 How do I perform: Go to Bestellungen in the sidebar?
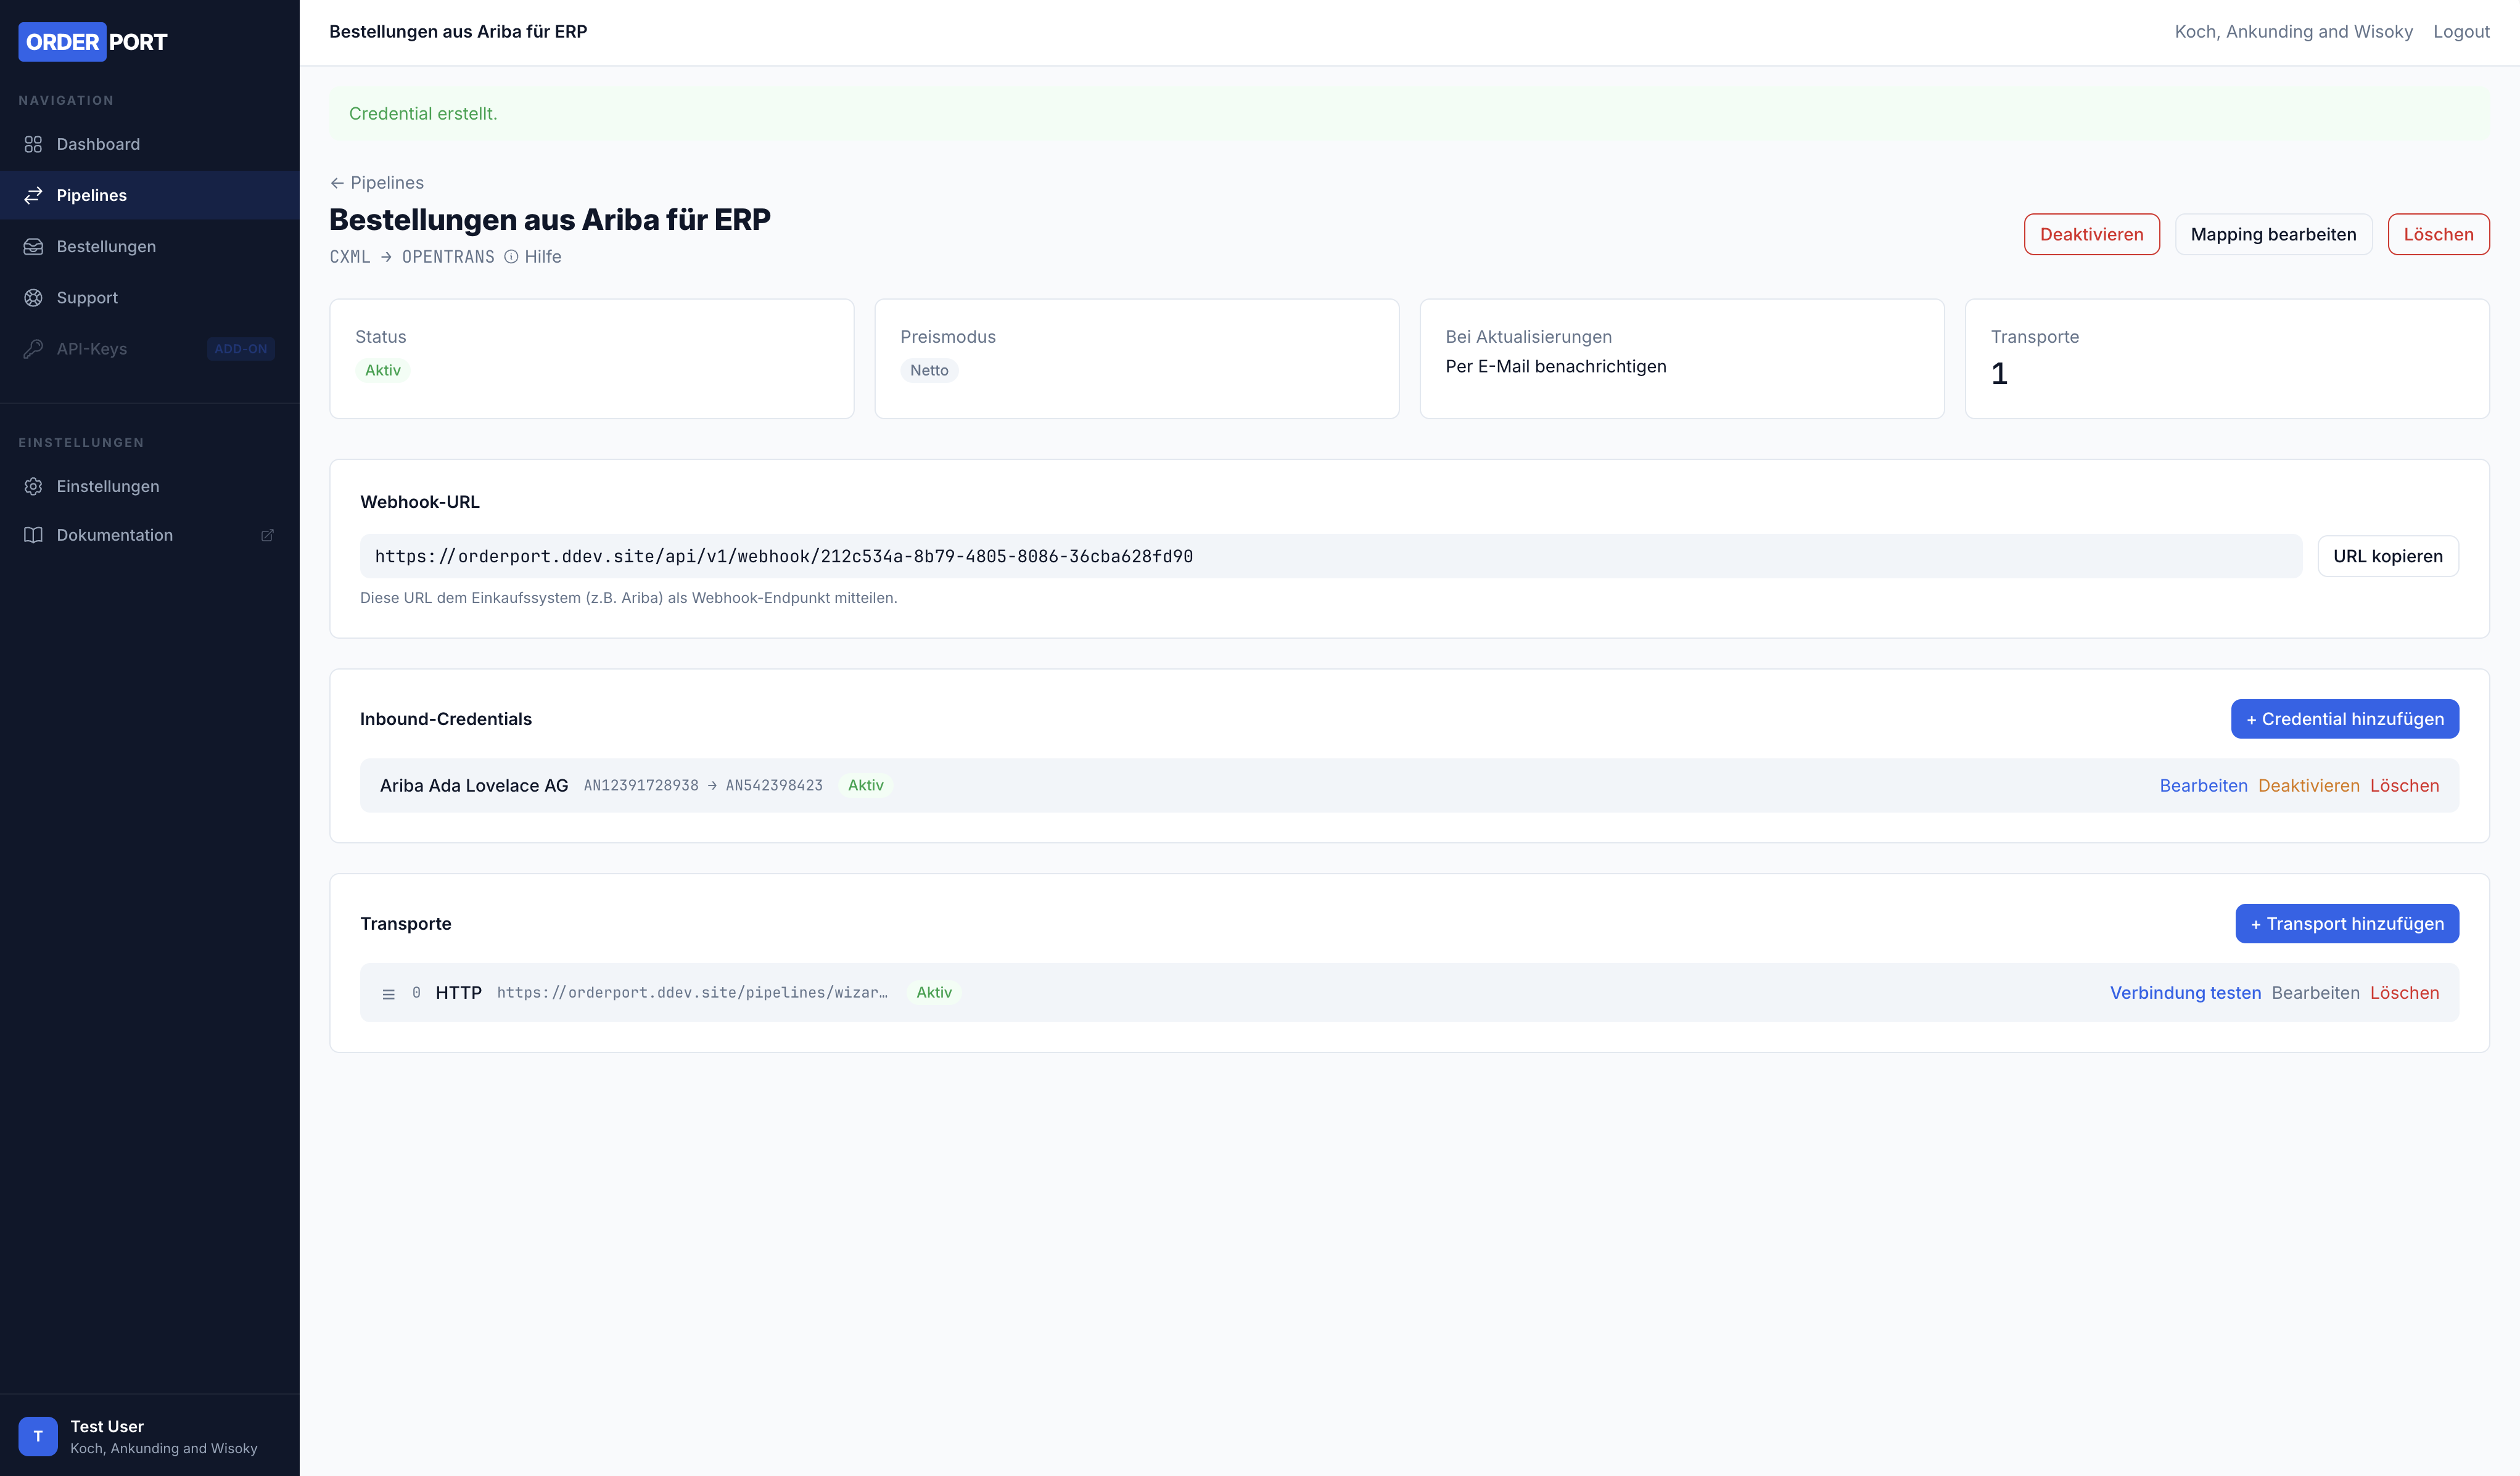coord(150,246)
